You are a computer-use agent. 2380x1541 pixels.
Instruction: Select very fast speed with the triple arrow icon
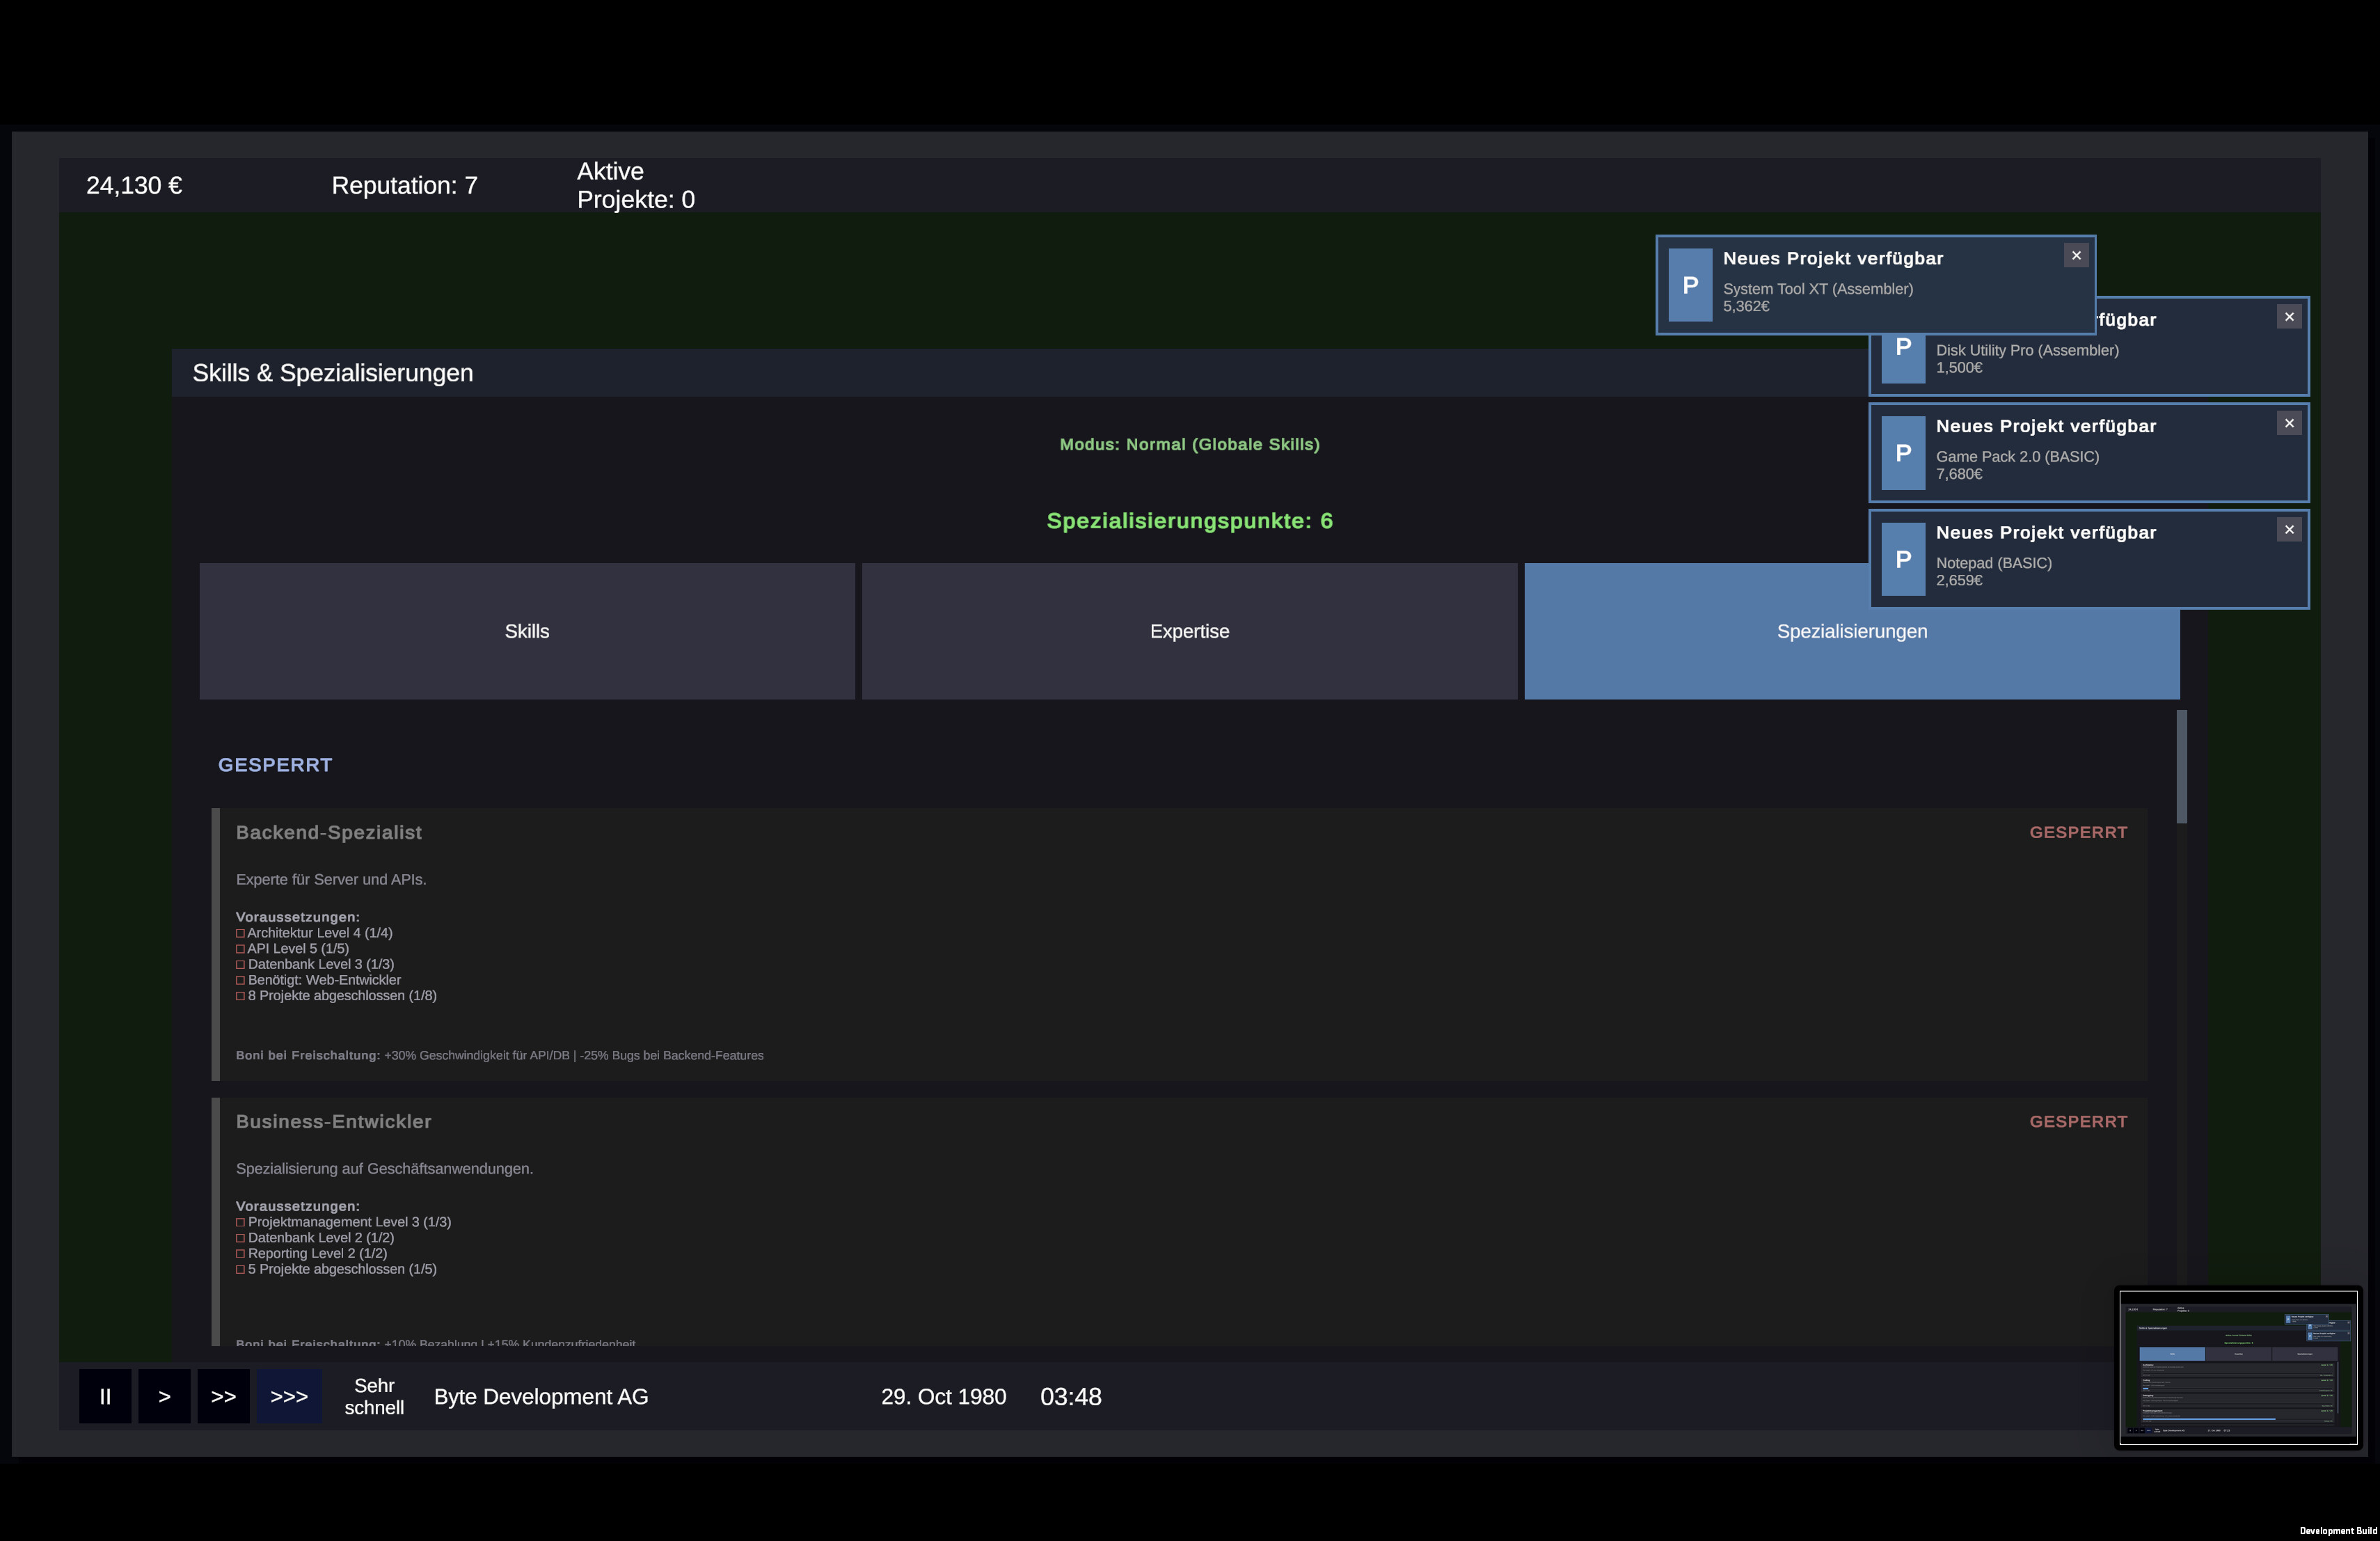coord(288,1396)
